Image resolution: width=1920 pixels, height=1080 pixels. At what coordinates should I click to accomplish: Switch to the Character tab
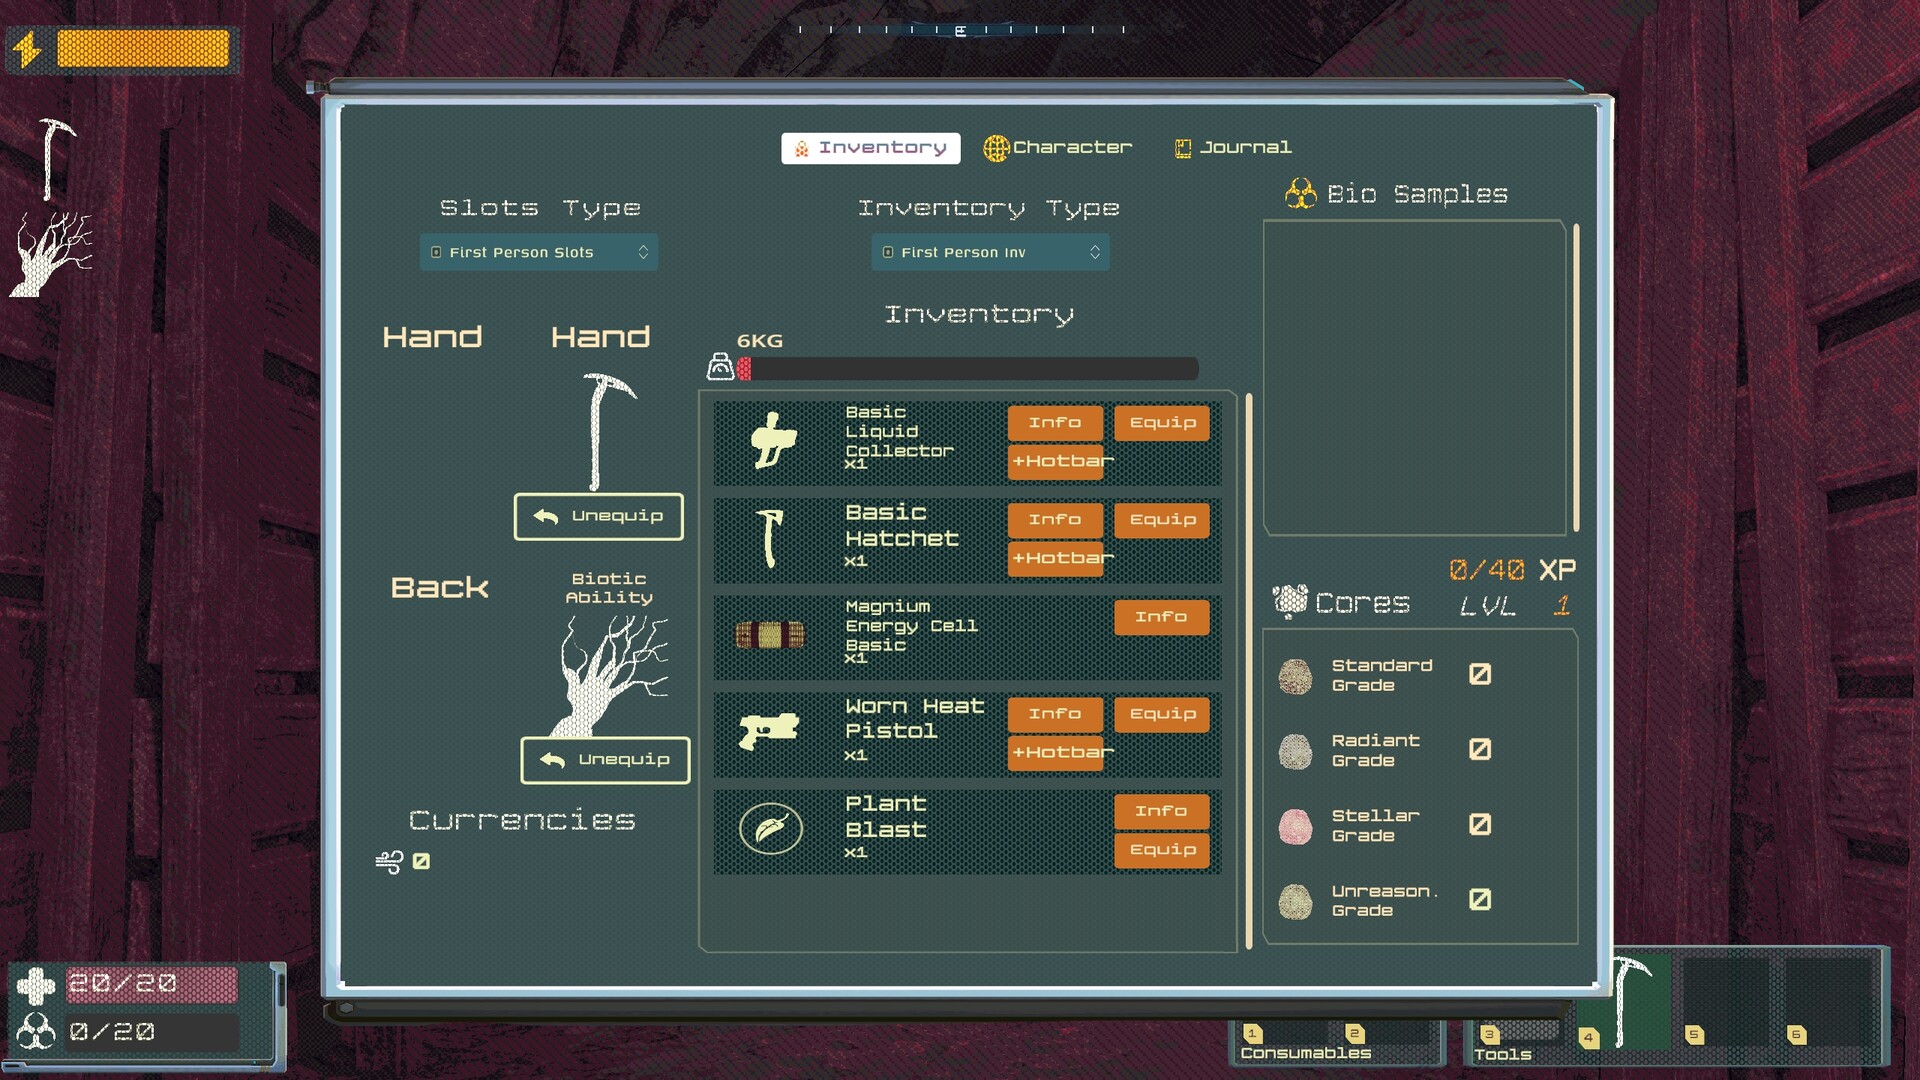(1058, 148)
